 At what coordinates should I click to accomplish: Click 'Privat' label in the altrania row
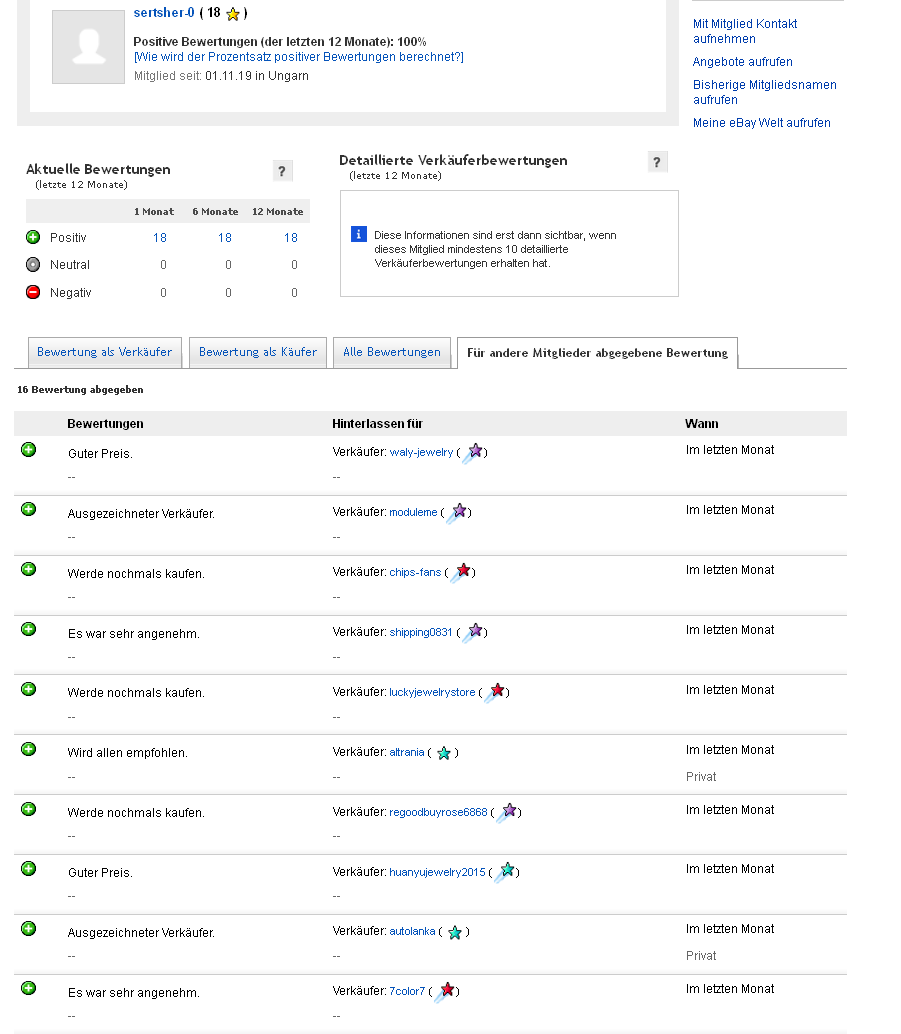coord(700,777)
